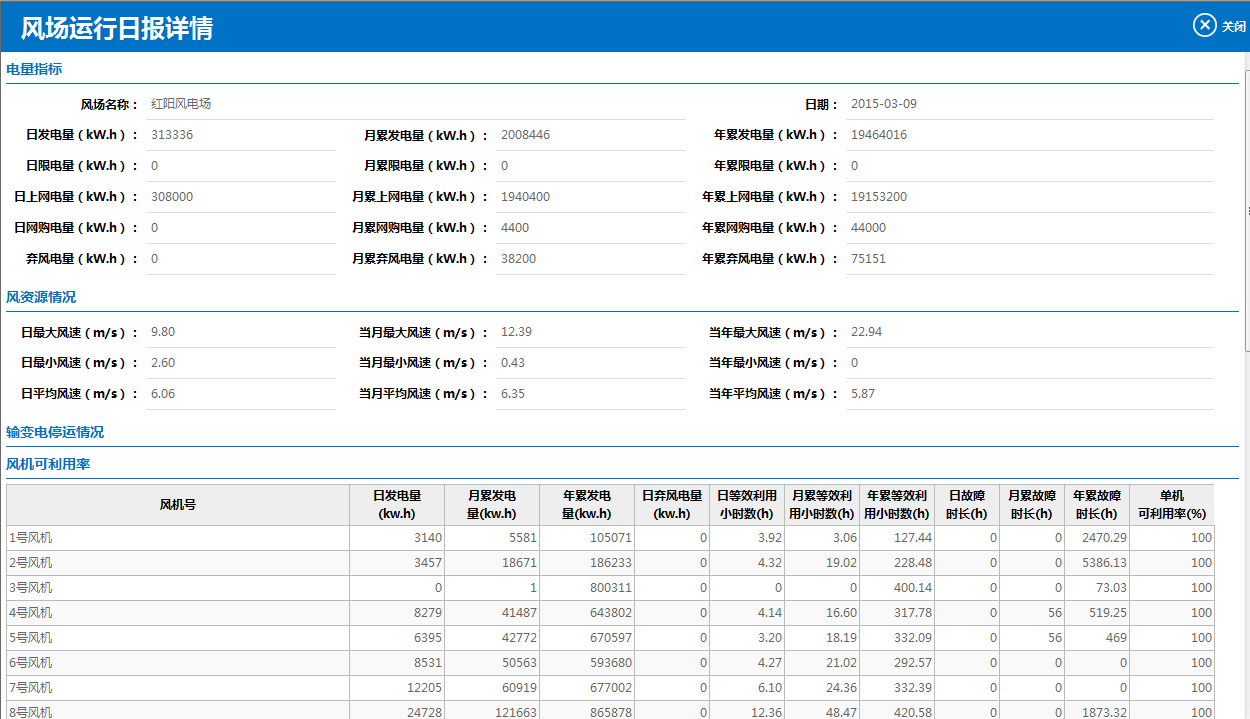
Task: Sort by 单机可利用率(%) column header
Action: [x=1171, y=505]
